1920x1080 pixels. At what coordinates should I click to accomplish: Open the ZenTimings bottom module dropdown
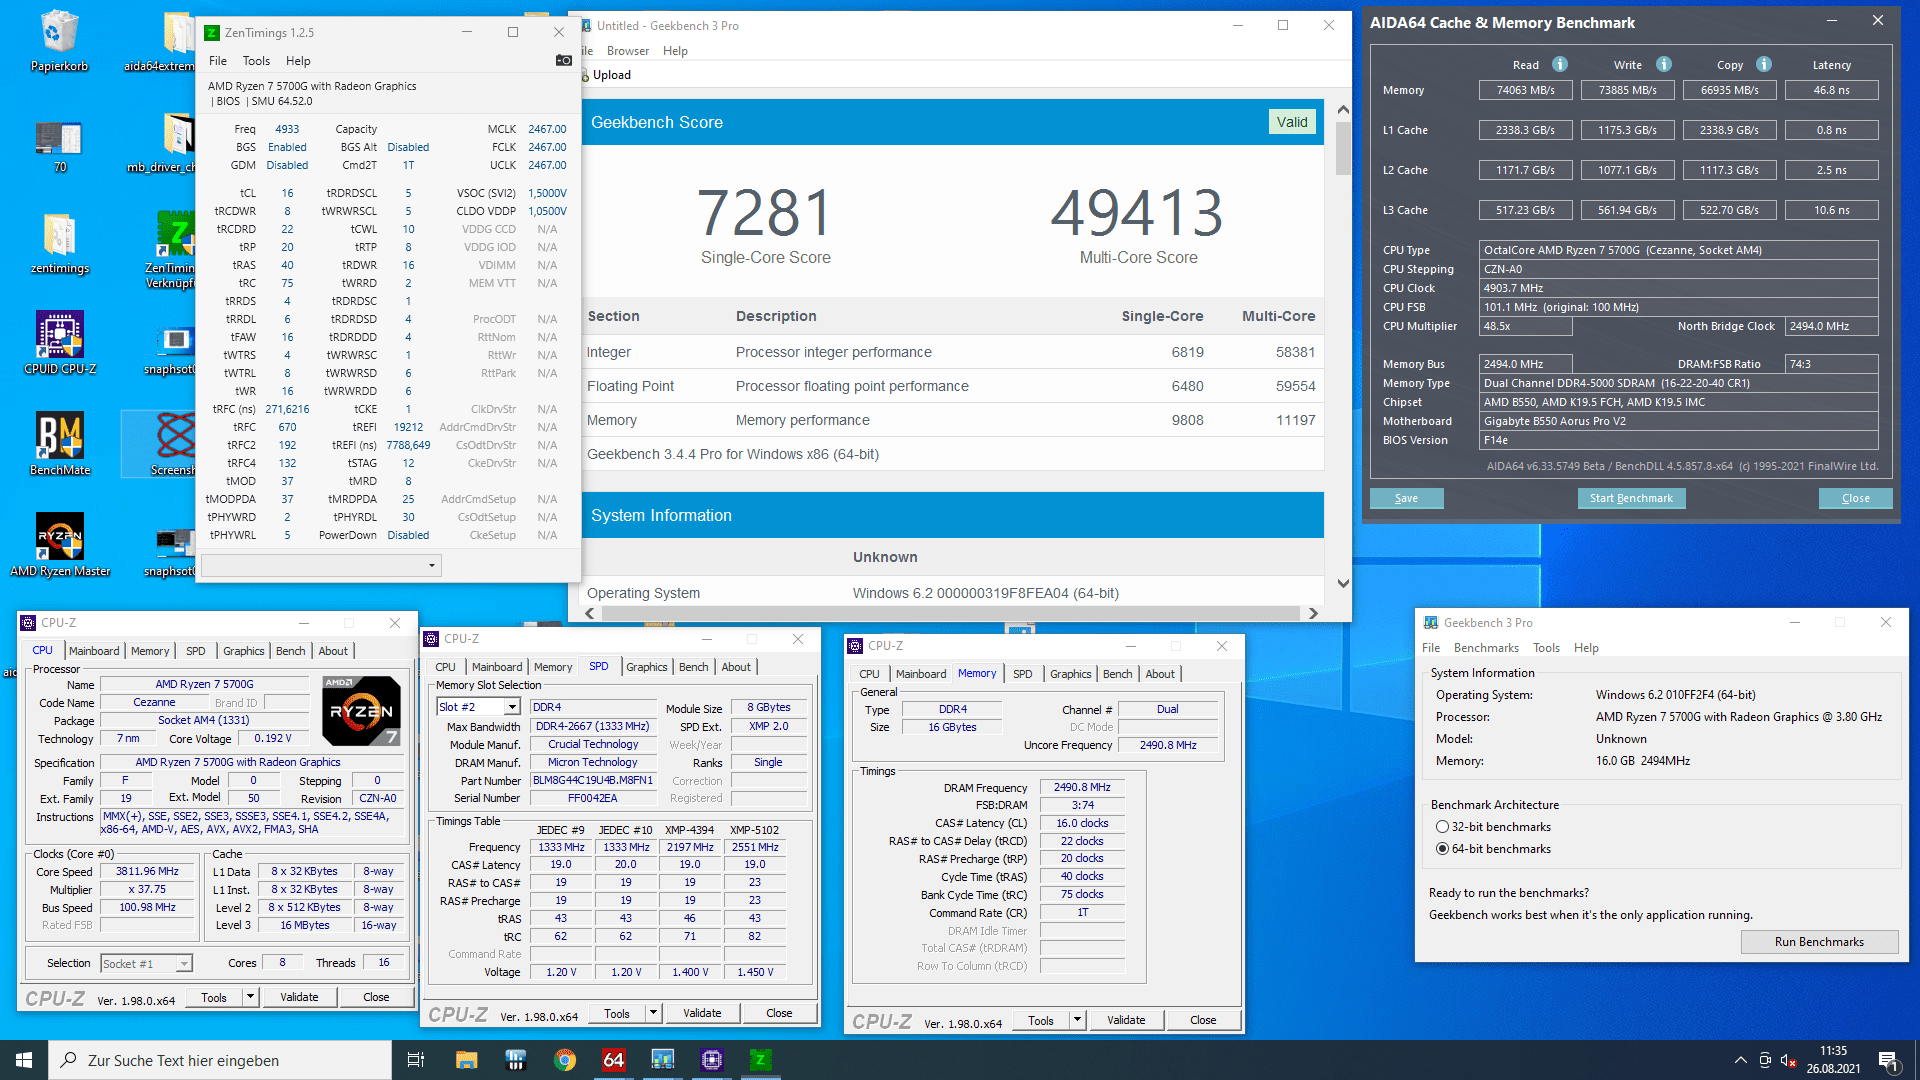[321, 566]
